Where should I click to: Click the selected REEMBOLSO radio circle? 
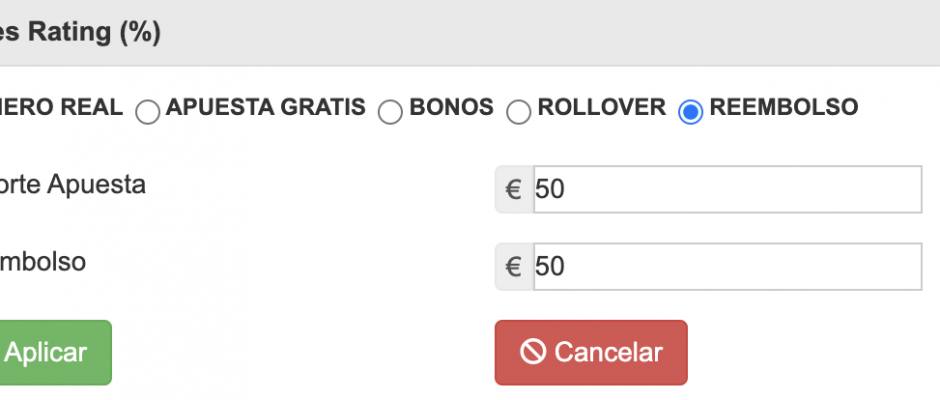click(690, 112)
